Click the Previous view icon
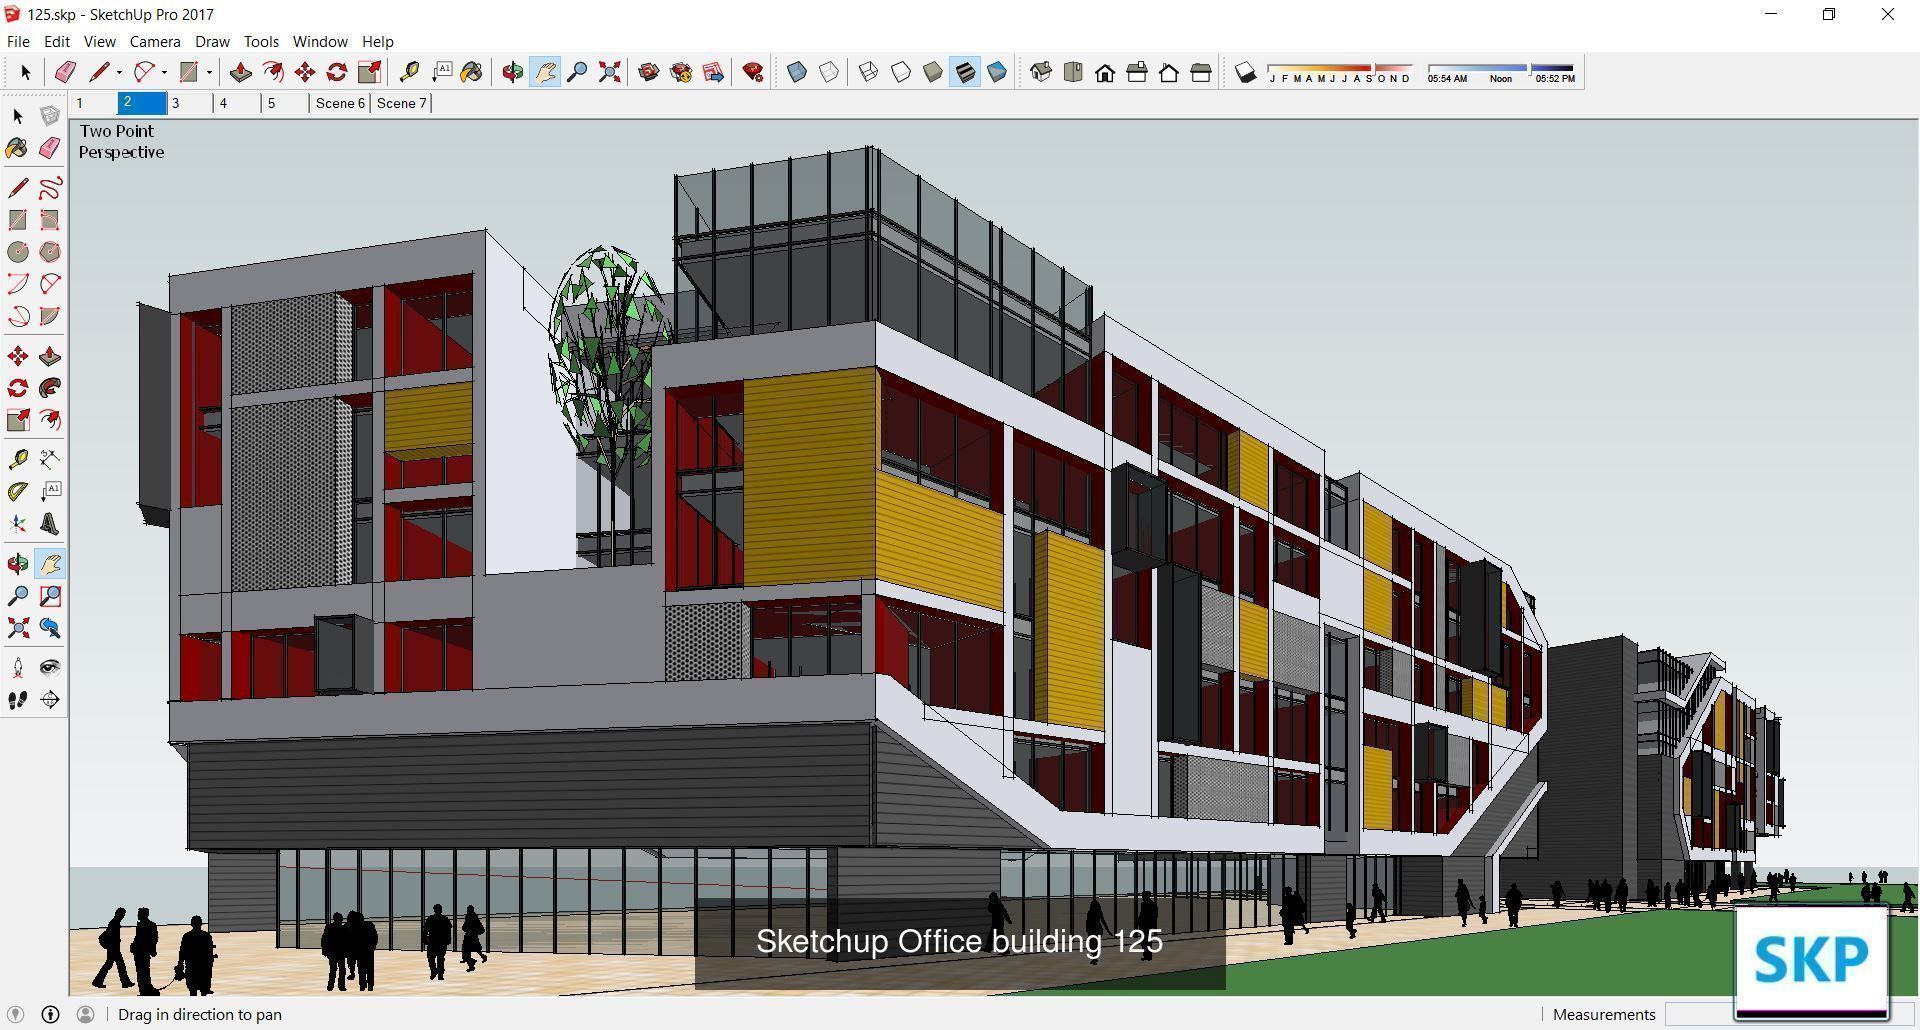The width and height of the screenshot is (1920, 1030). (x=50, y=628)
